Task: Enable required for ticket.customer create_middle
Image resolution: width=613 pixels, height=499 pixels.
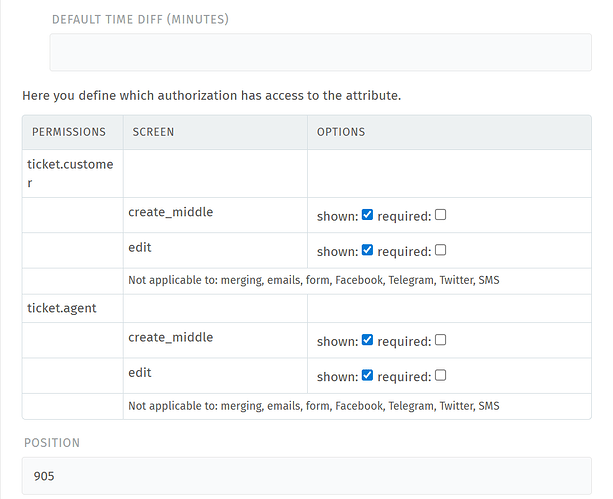Action: pos(441,215)
